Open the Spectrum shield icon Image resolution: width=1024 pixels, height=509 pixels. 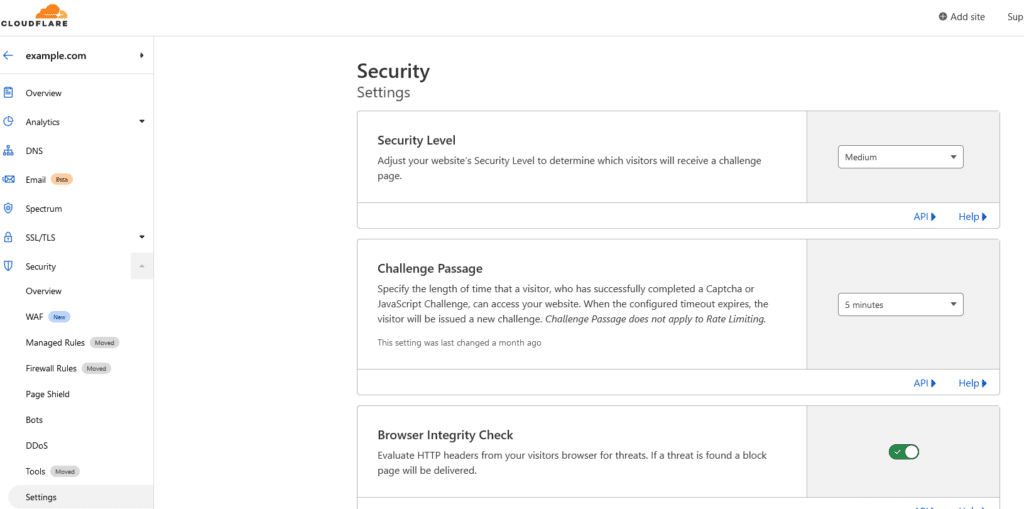[x=8, y=208]
